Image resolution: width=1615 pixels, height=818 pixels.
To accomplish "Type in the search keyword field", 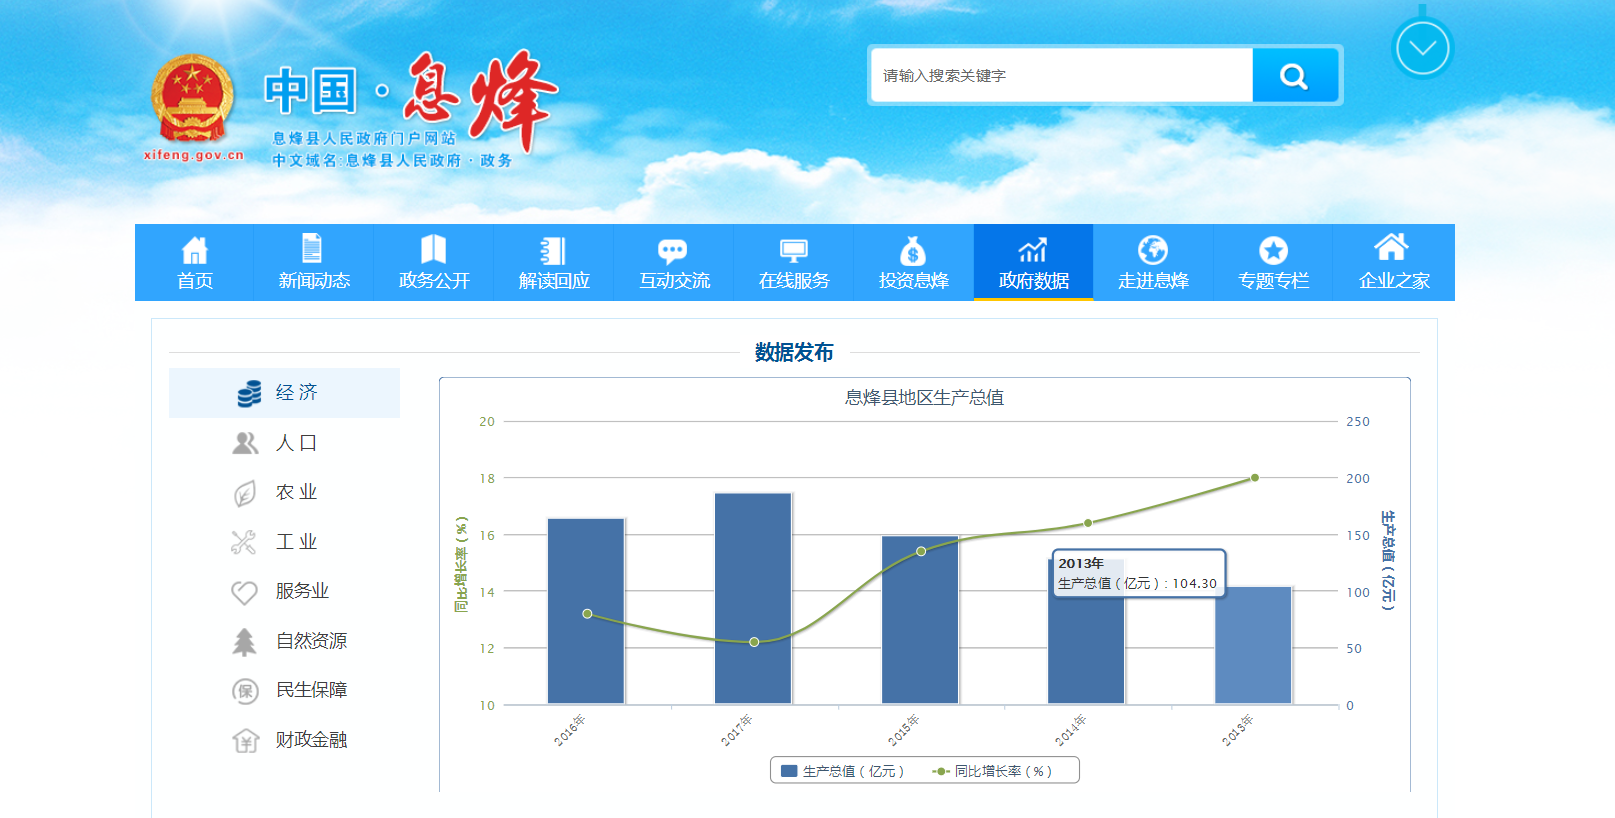I will [x=1060, y=76].
